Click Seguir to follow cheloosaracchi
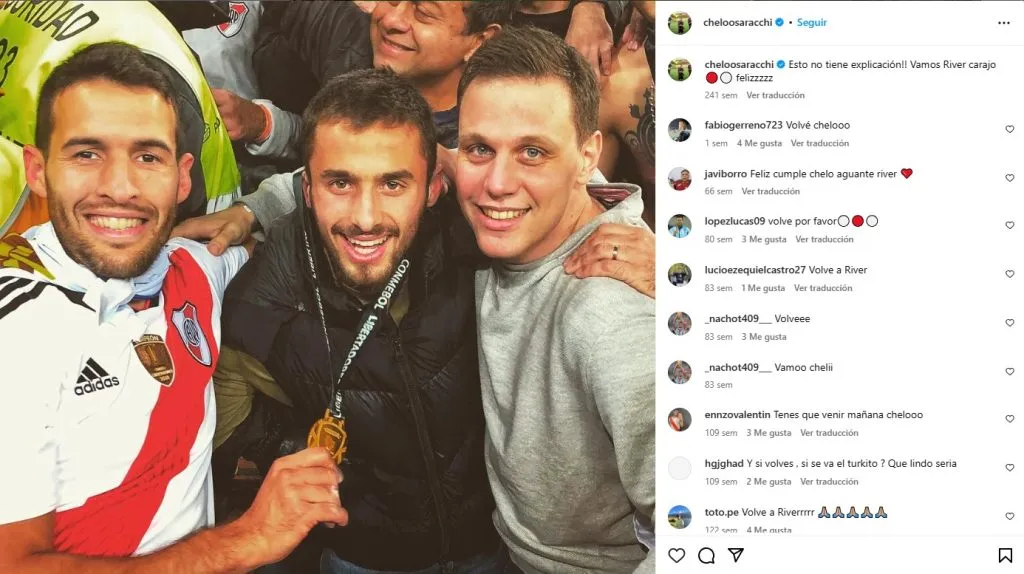The width and height of the screenshot is (1024, 574). coord(812,22)
